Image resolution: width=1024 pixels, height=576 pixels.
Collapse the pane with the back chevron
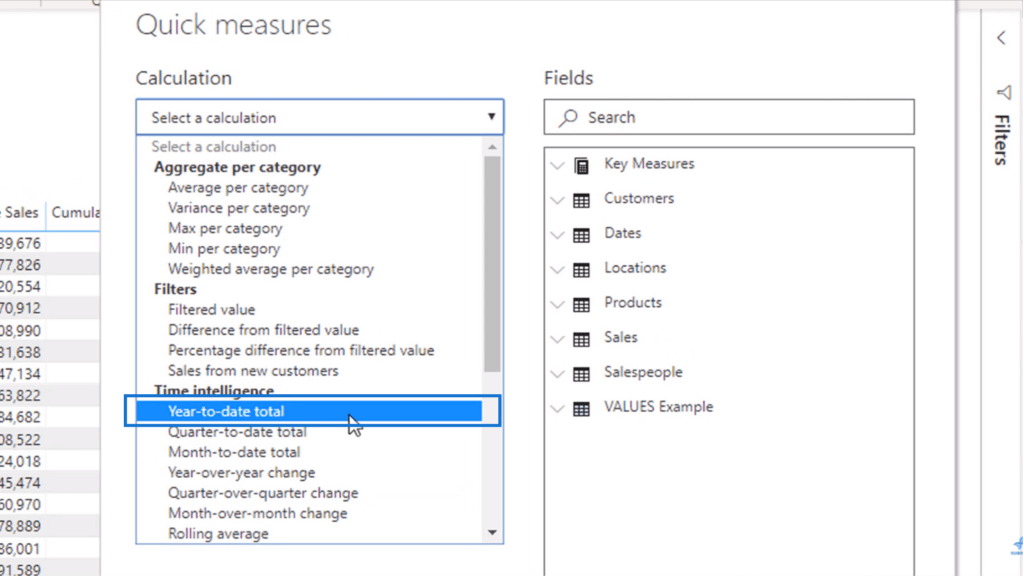pos(1001,38)
